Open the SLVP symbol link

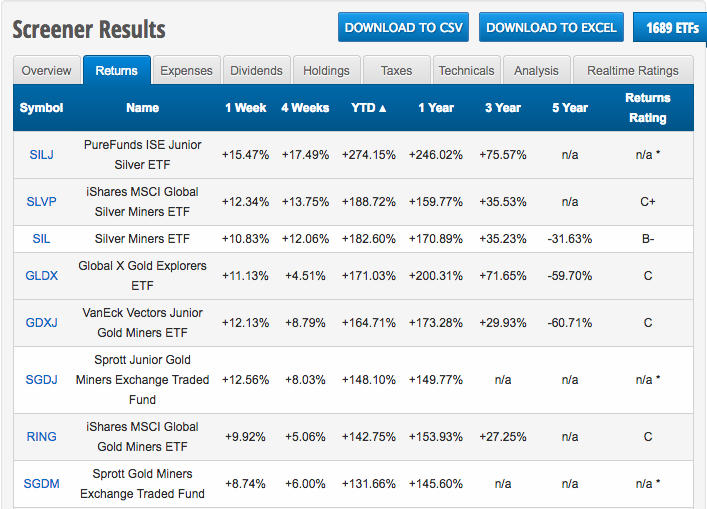point(41,202)
